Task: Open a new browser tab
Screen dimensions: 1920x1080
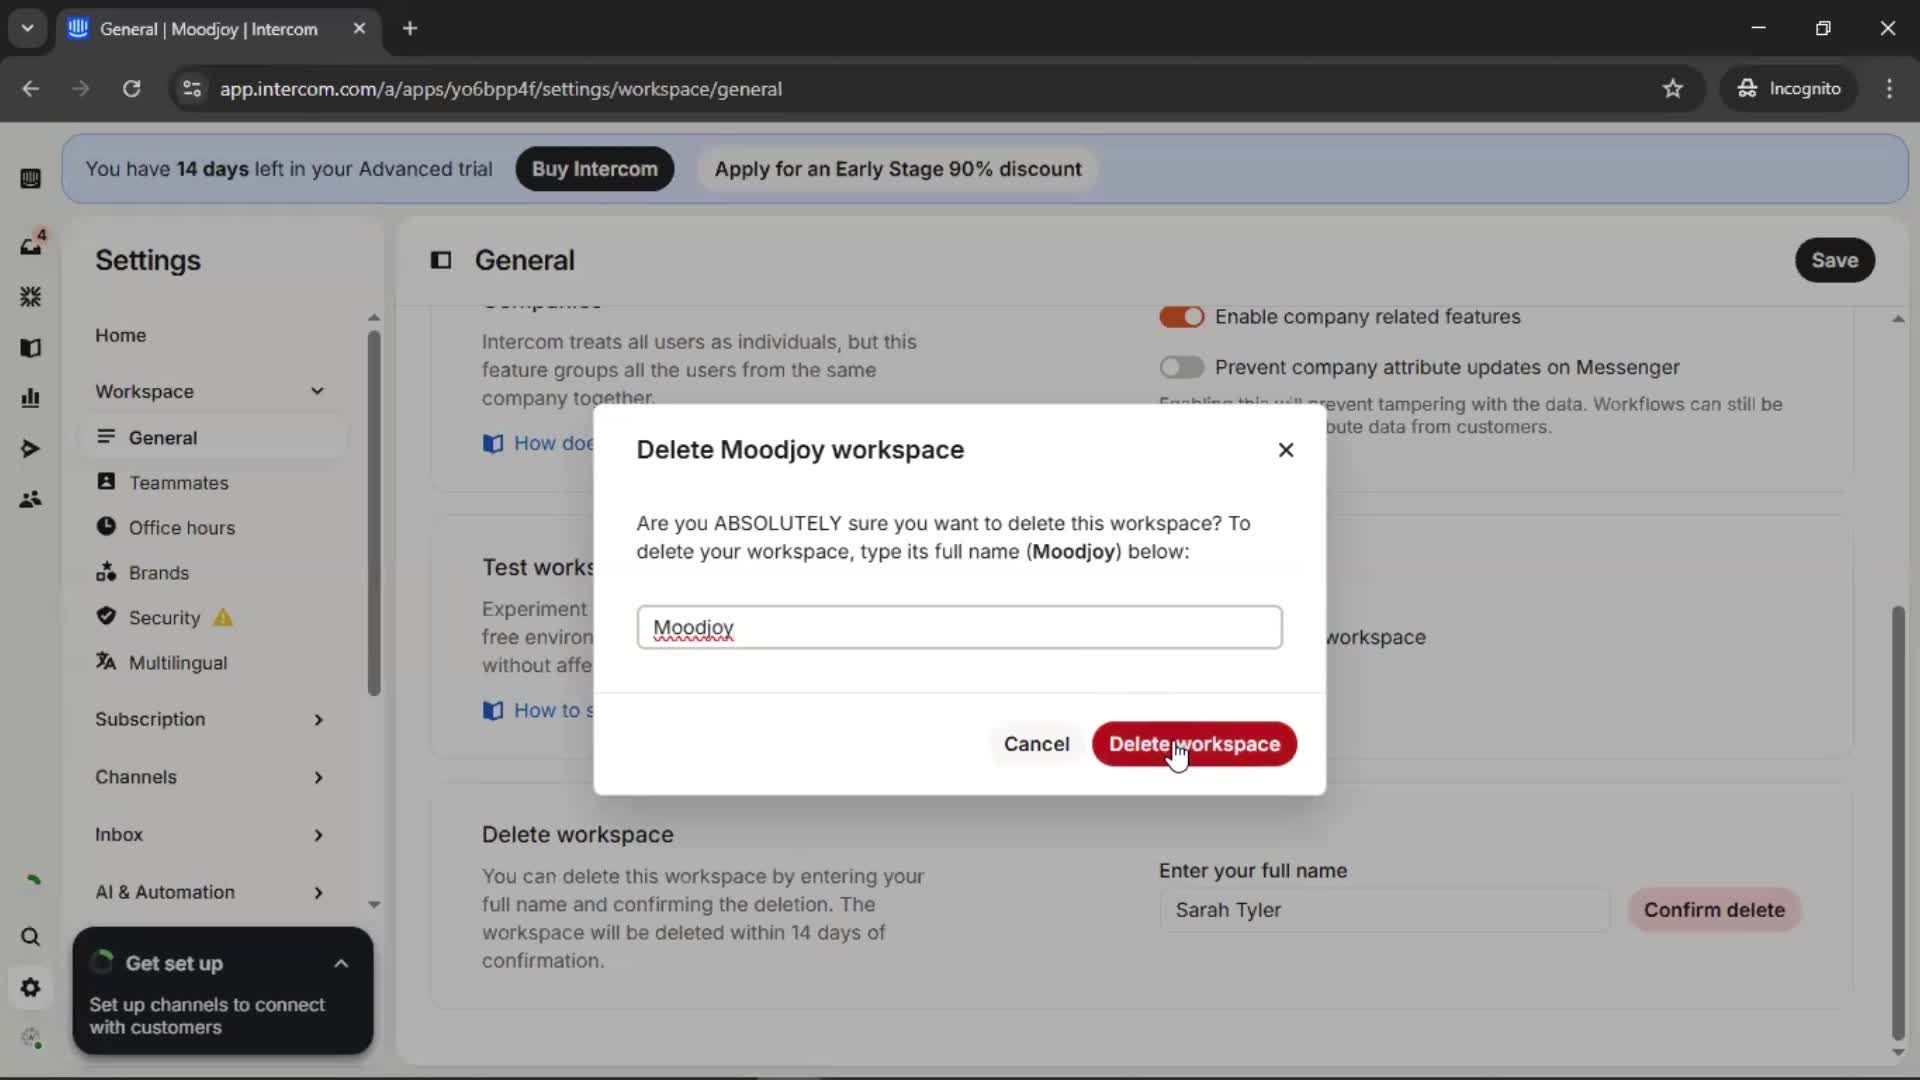Action: click(x=410, y=29)
